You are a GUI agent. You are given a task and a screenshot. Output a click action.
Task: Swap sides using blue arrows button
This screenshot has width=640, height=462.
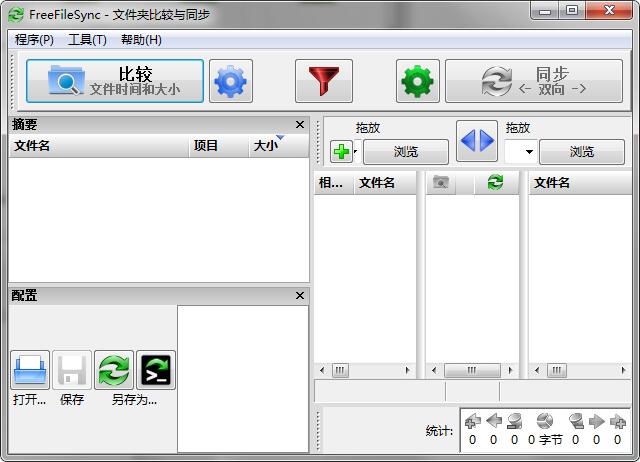click(x=477, y=141)
